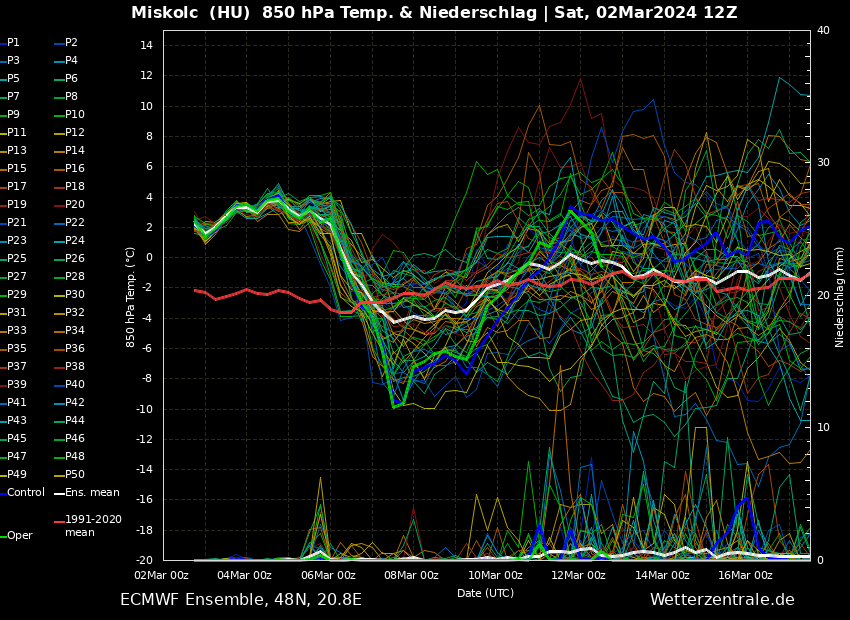Click the P1 legend label

13,43
